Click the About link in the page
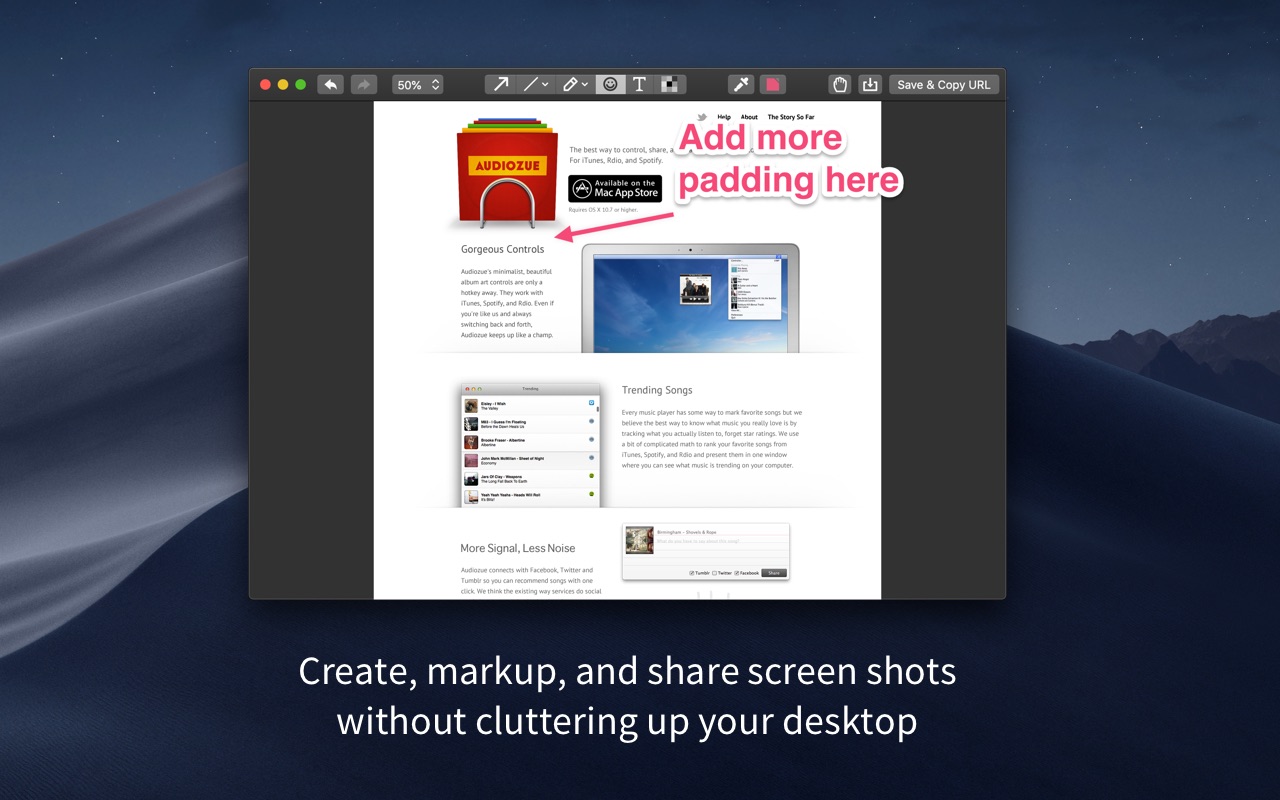 tap(749, 117)
